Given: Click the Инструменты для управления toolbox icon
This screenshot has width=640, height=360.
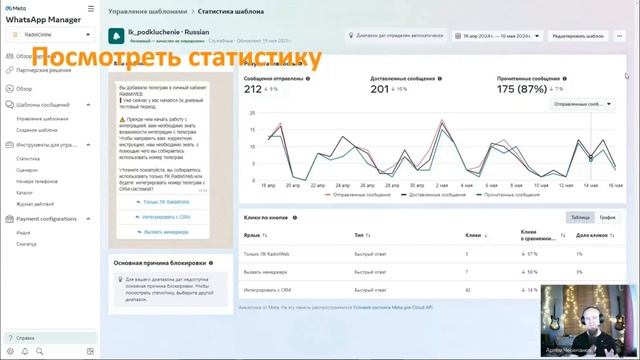Looking at the screenshot, I should click(10, 145).
